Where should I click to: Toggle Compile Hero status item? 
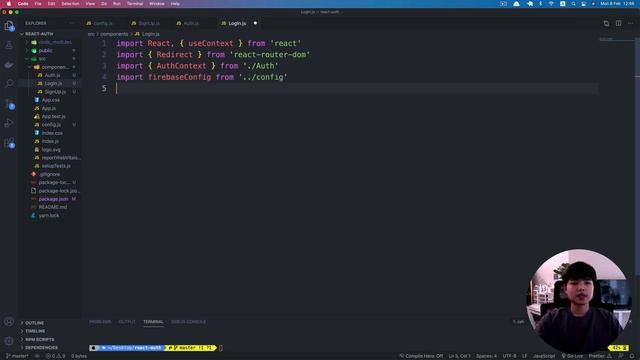click(x=421, y=356)
